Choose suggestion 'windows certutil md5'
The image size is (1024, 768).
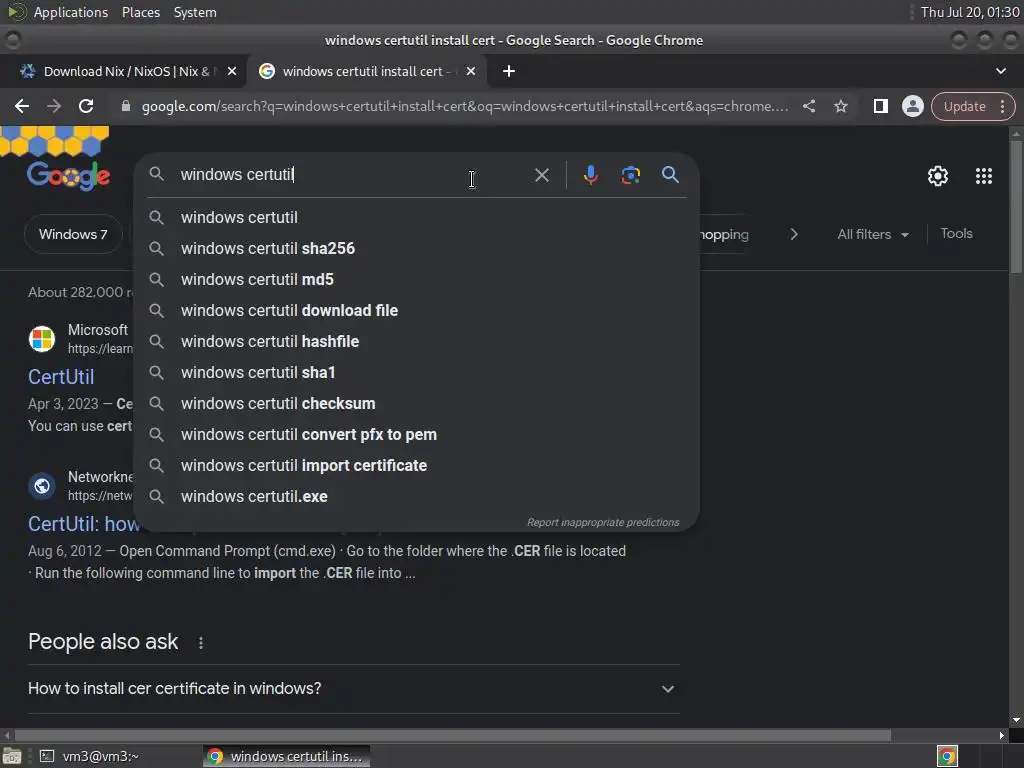pos(417,280)
